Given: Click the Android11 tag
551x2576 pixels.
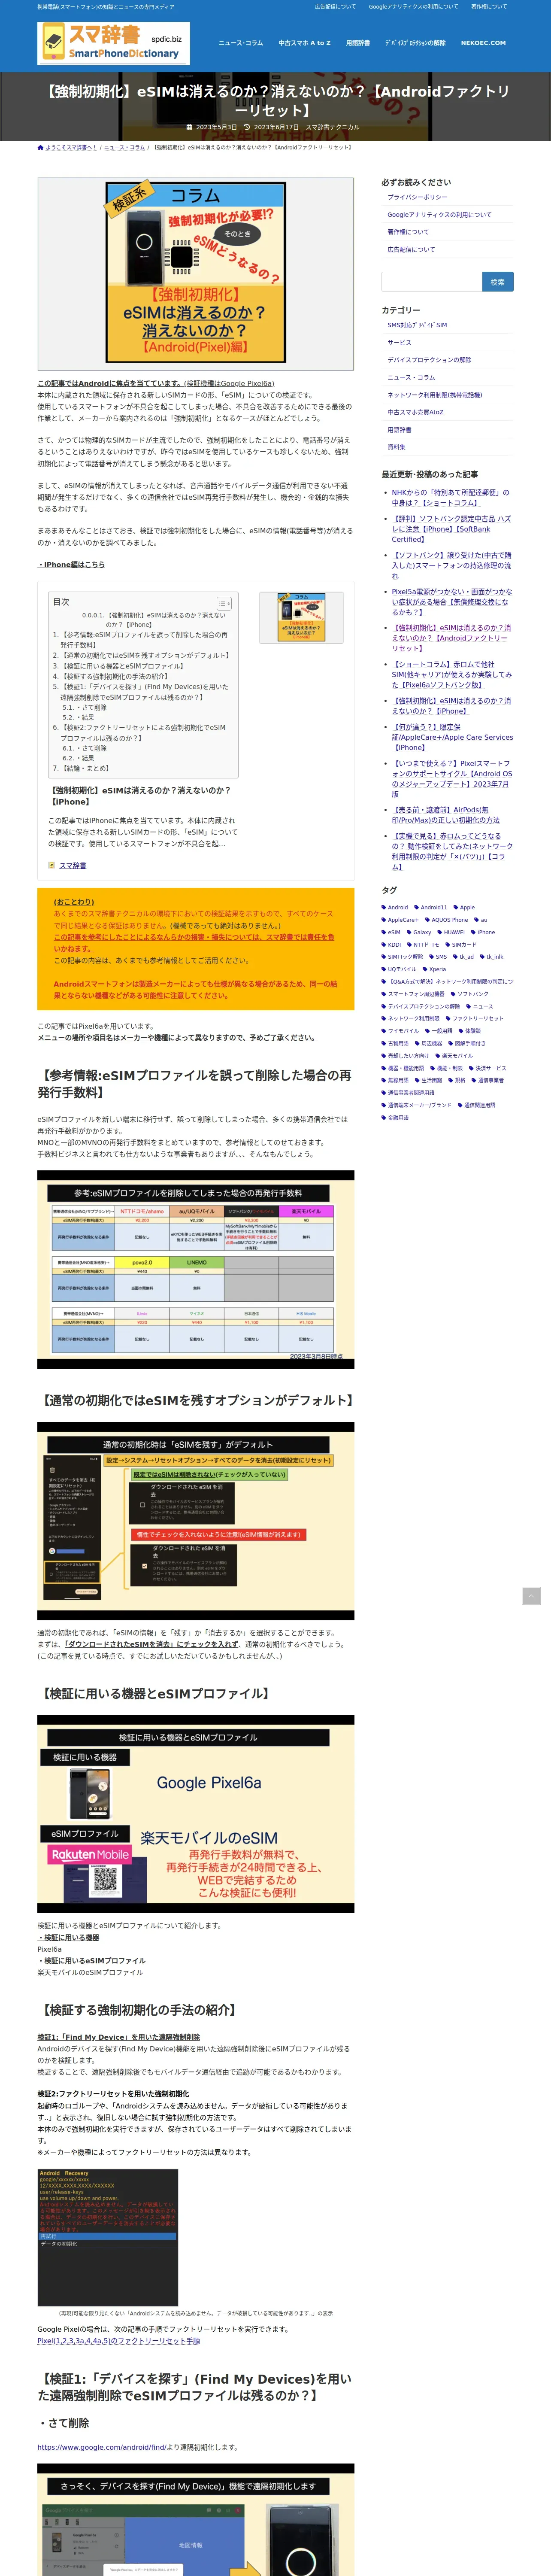Looking at the screenshot, I should point(431,907).
